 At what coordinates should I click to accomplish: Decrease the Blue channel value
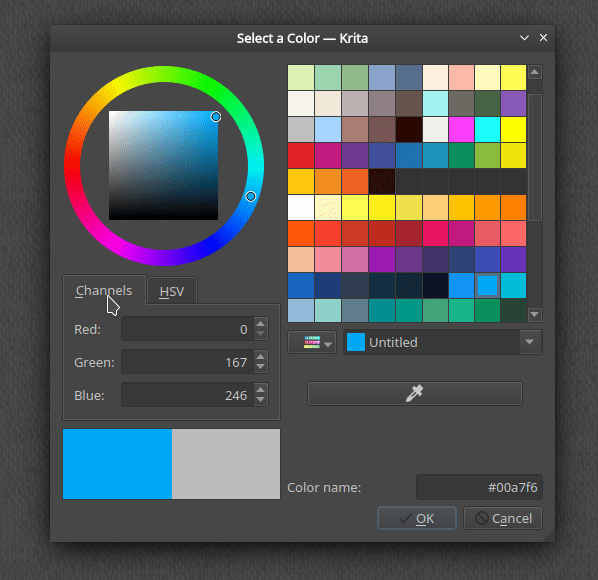click(x=260, y=400)
